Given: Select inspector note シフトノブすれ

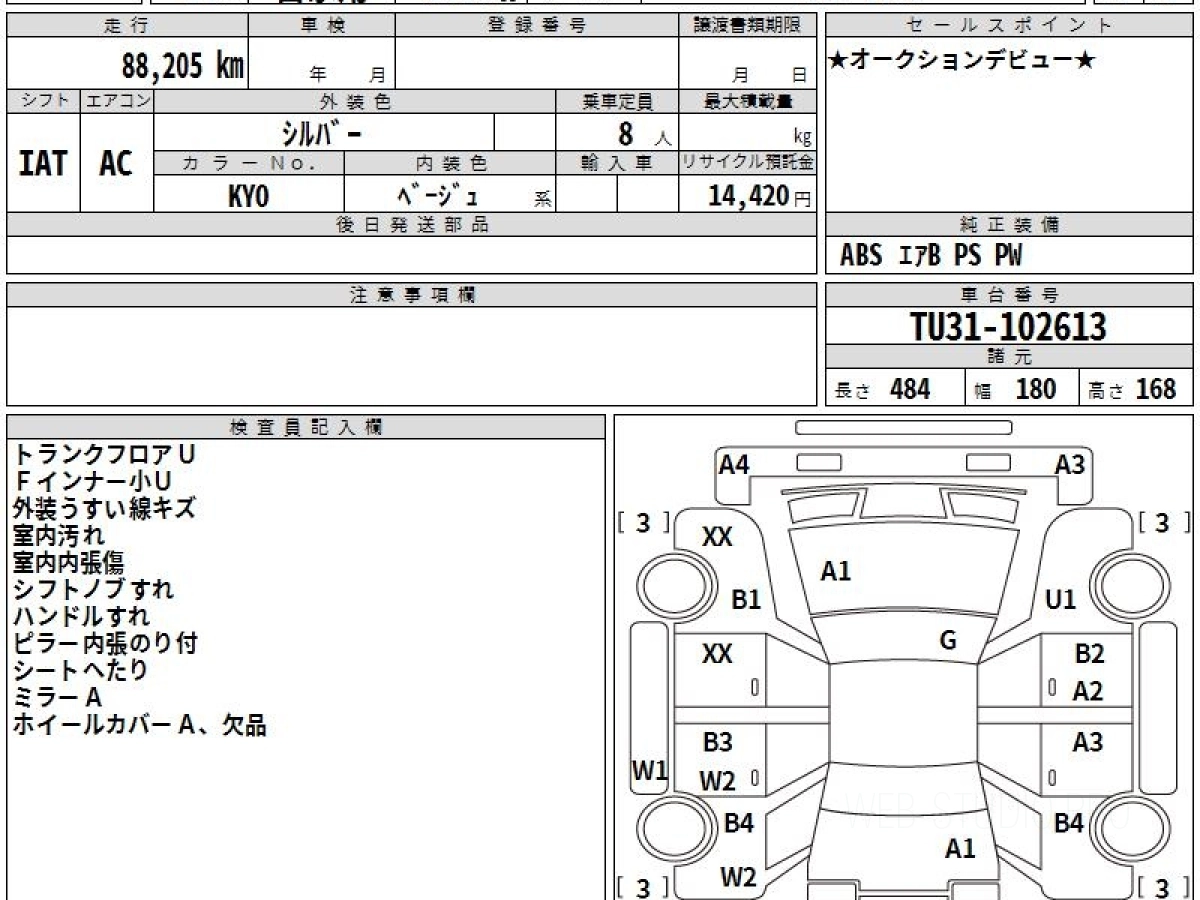Looking at the screenshot, I should tap(93, 589).
